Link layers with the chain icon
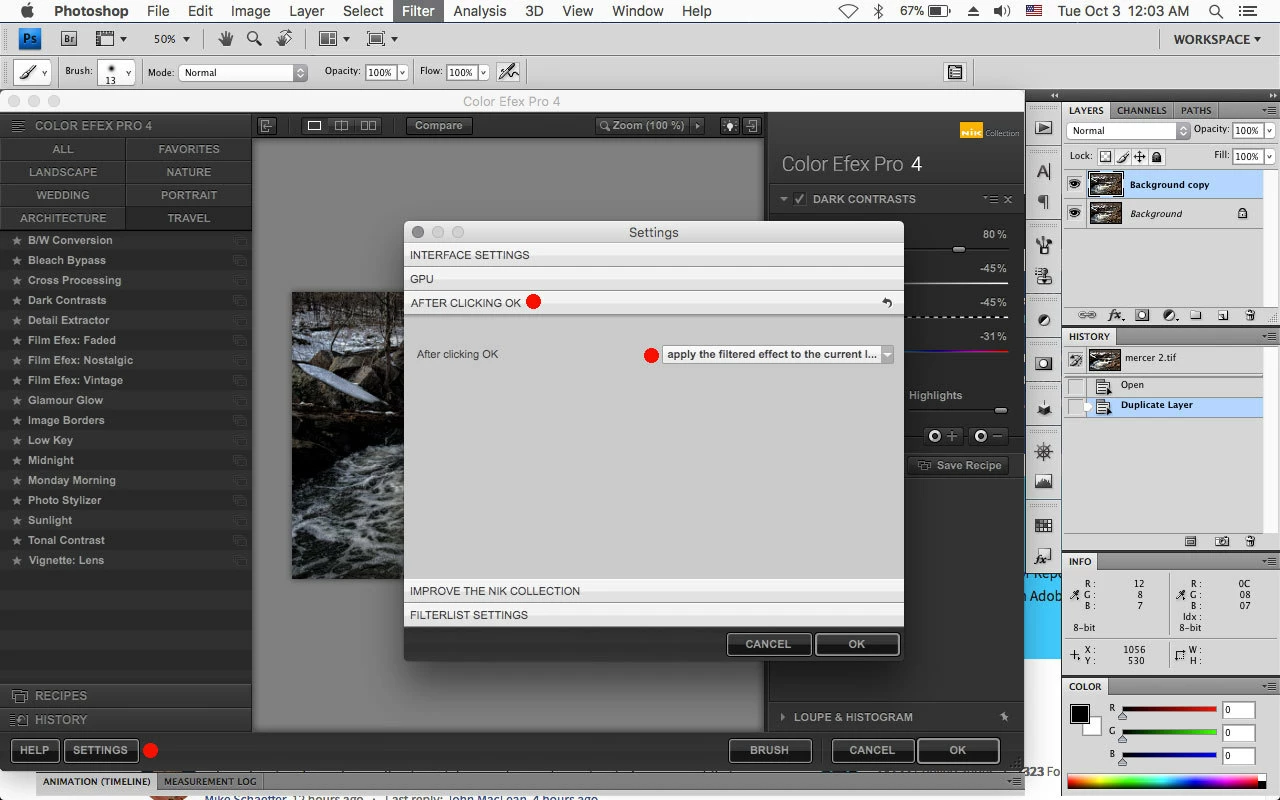1280x800 pixels. pyautogui.click(x=1088, y=315)
